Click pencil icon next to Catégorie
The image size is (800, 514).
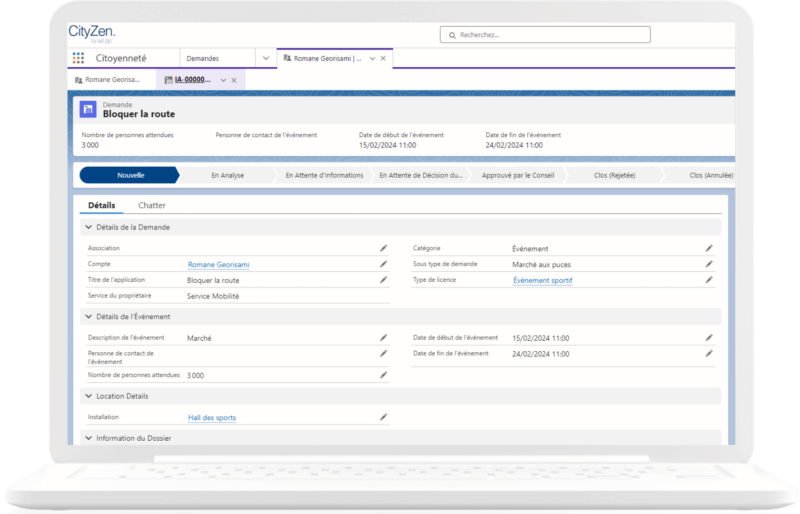[709, 247]
